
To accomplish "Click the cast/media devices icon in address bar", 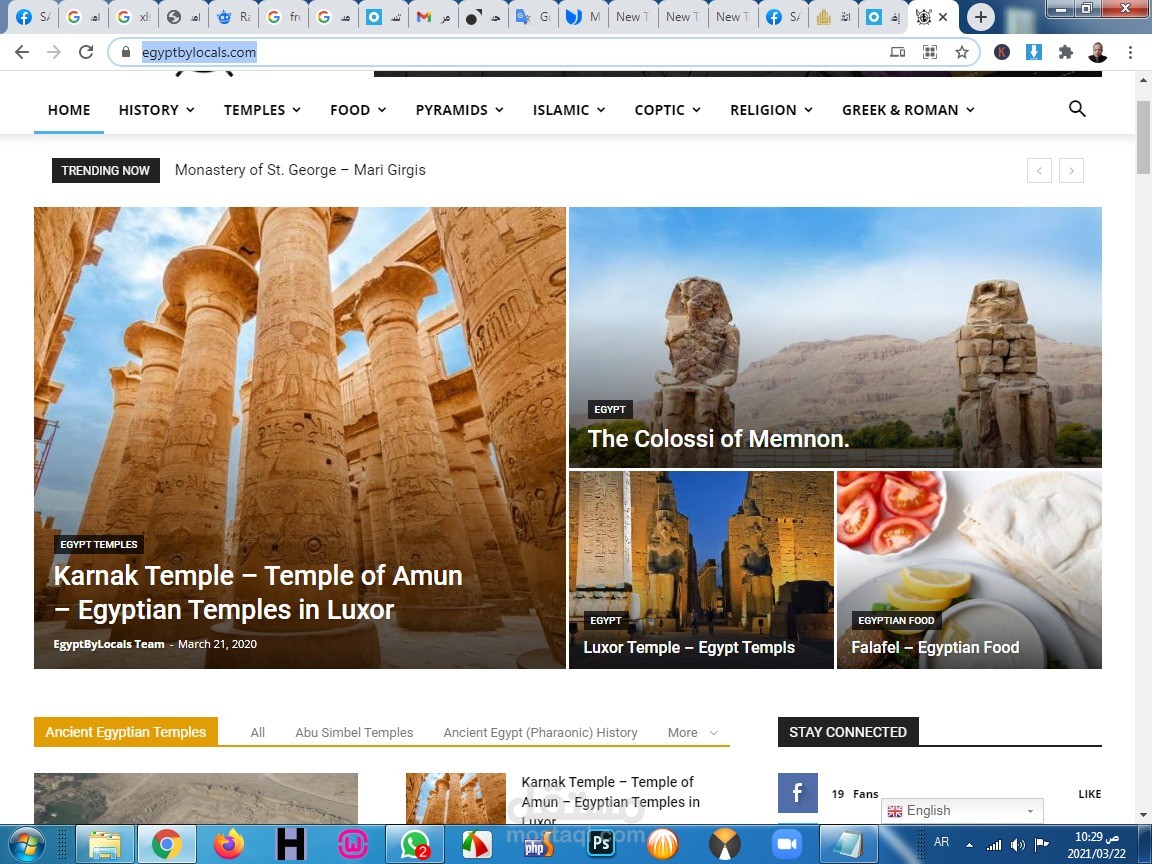I will click(897, 52).
